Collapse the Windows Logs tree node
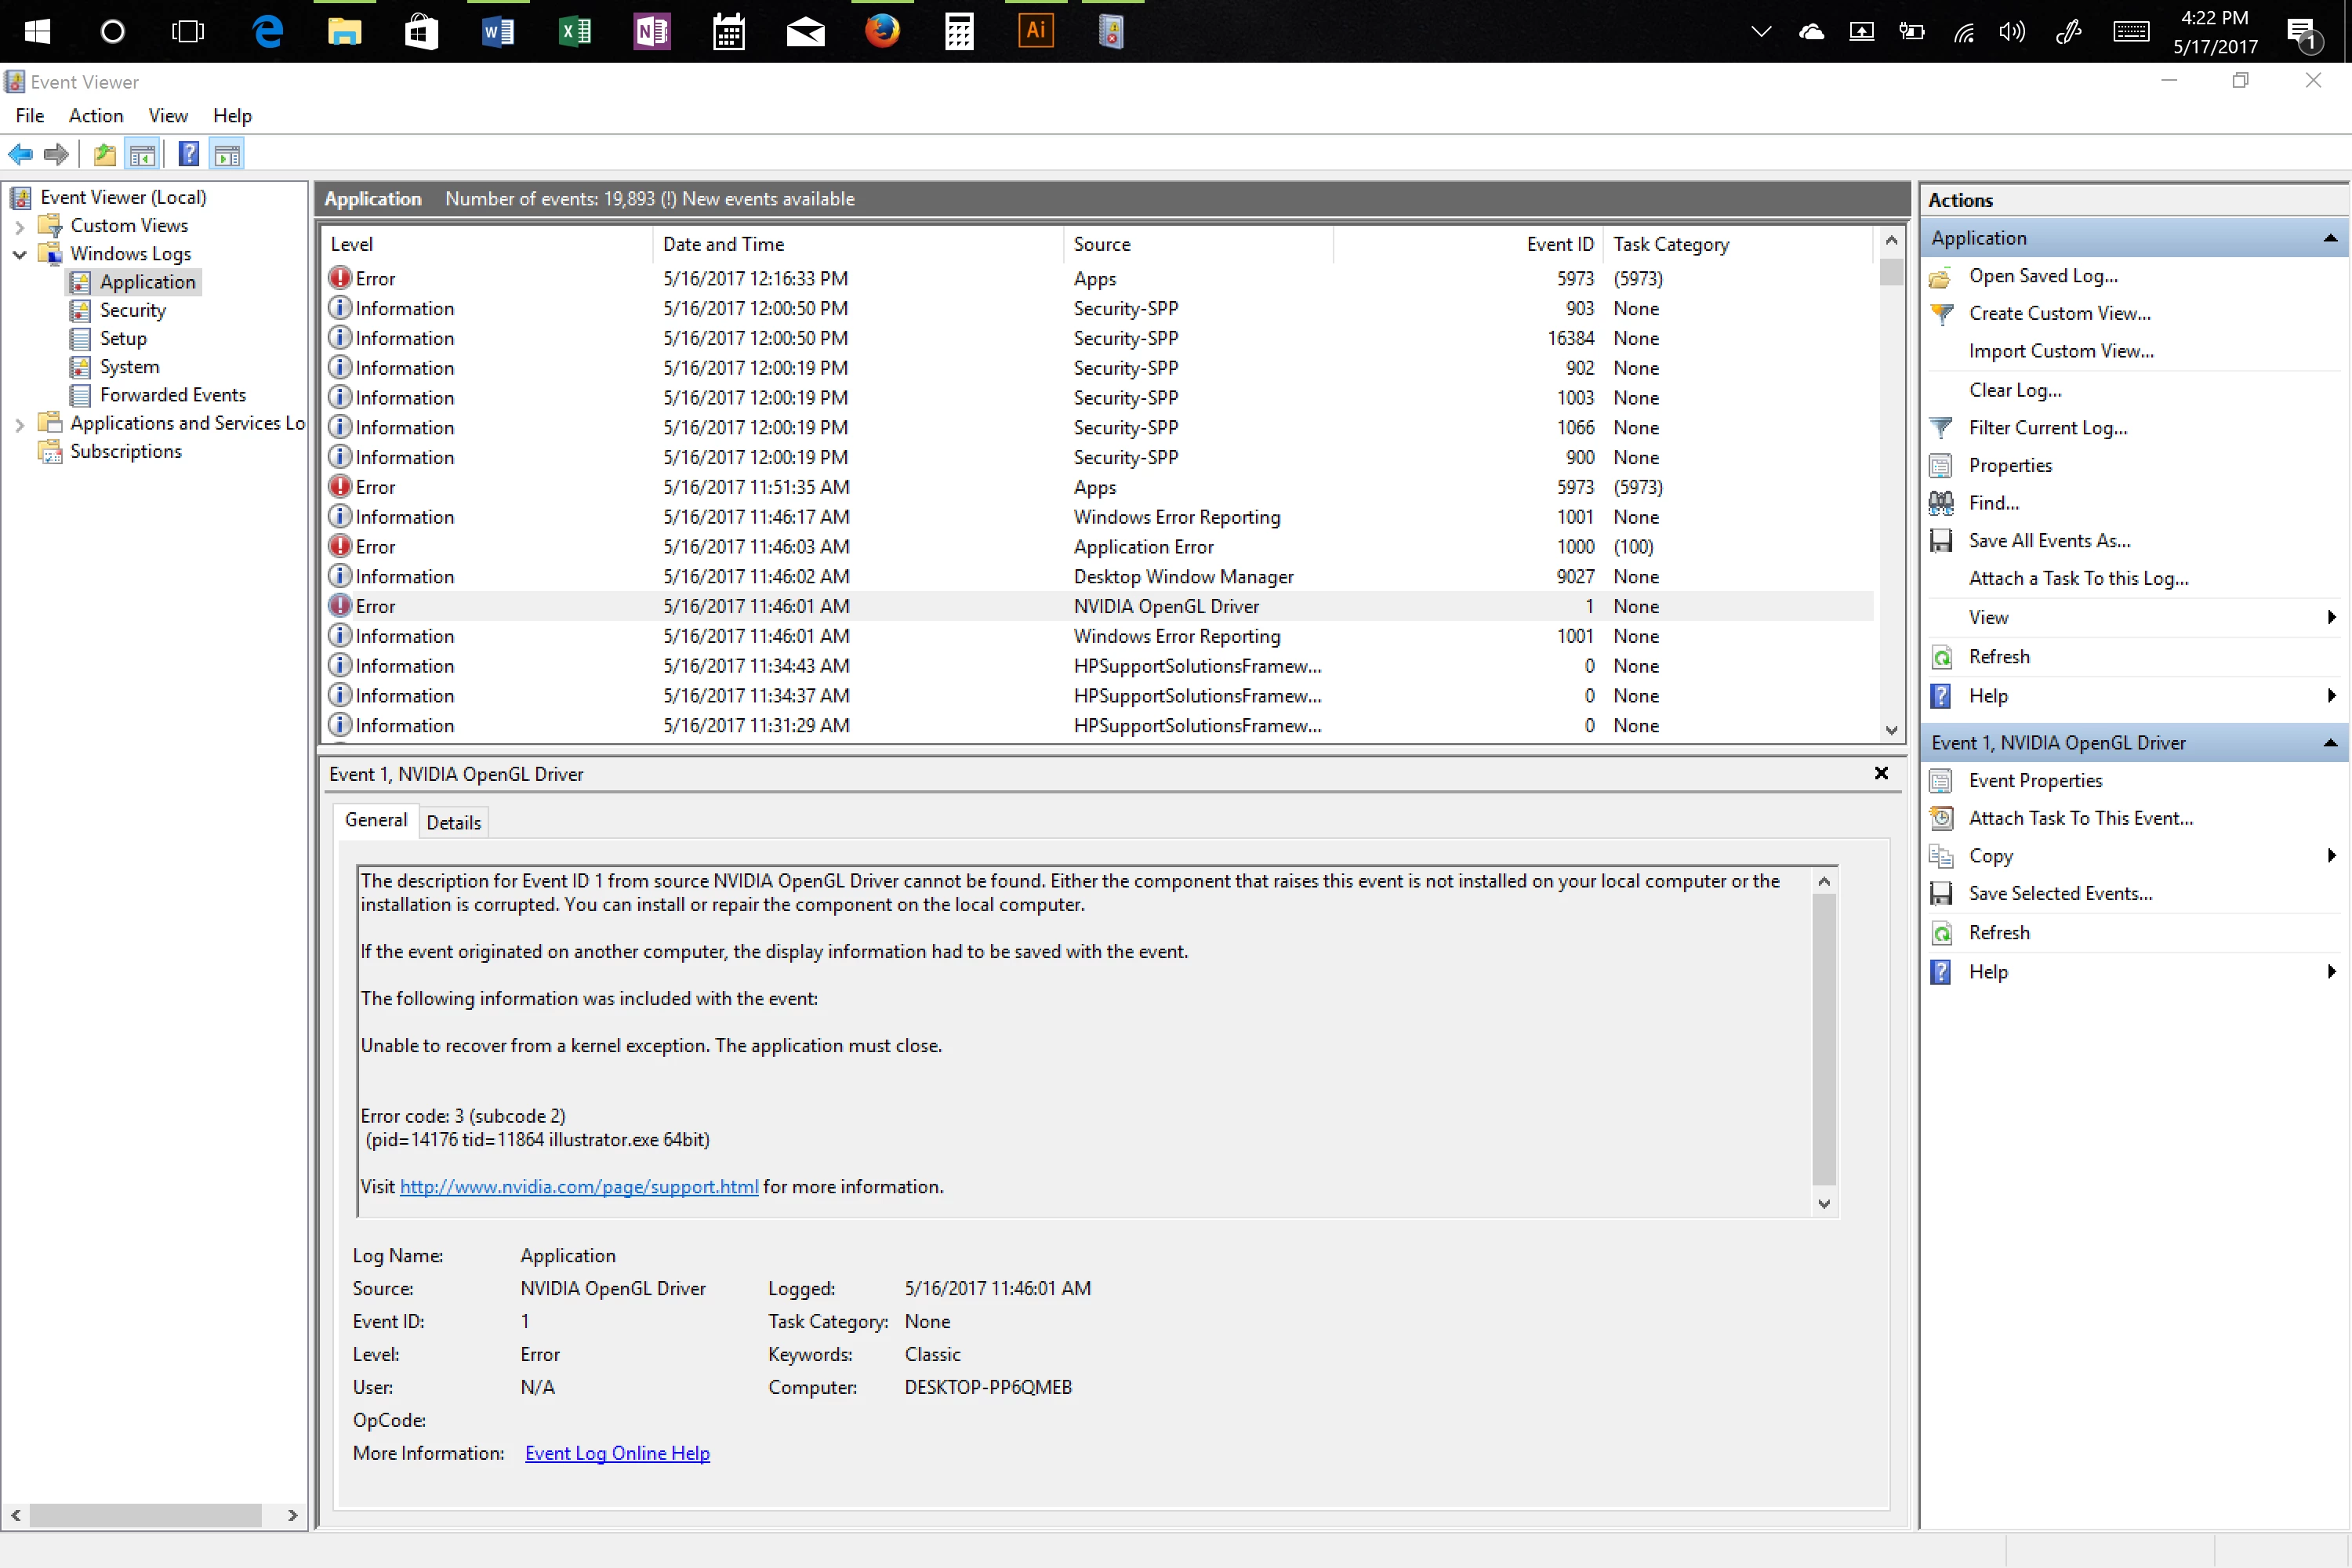This screenshot has height=1568, width=2352. coord(19,254)
